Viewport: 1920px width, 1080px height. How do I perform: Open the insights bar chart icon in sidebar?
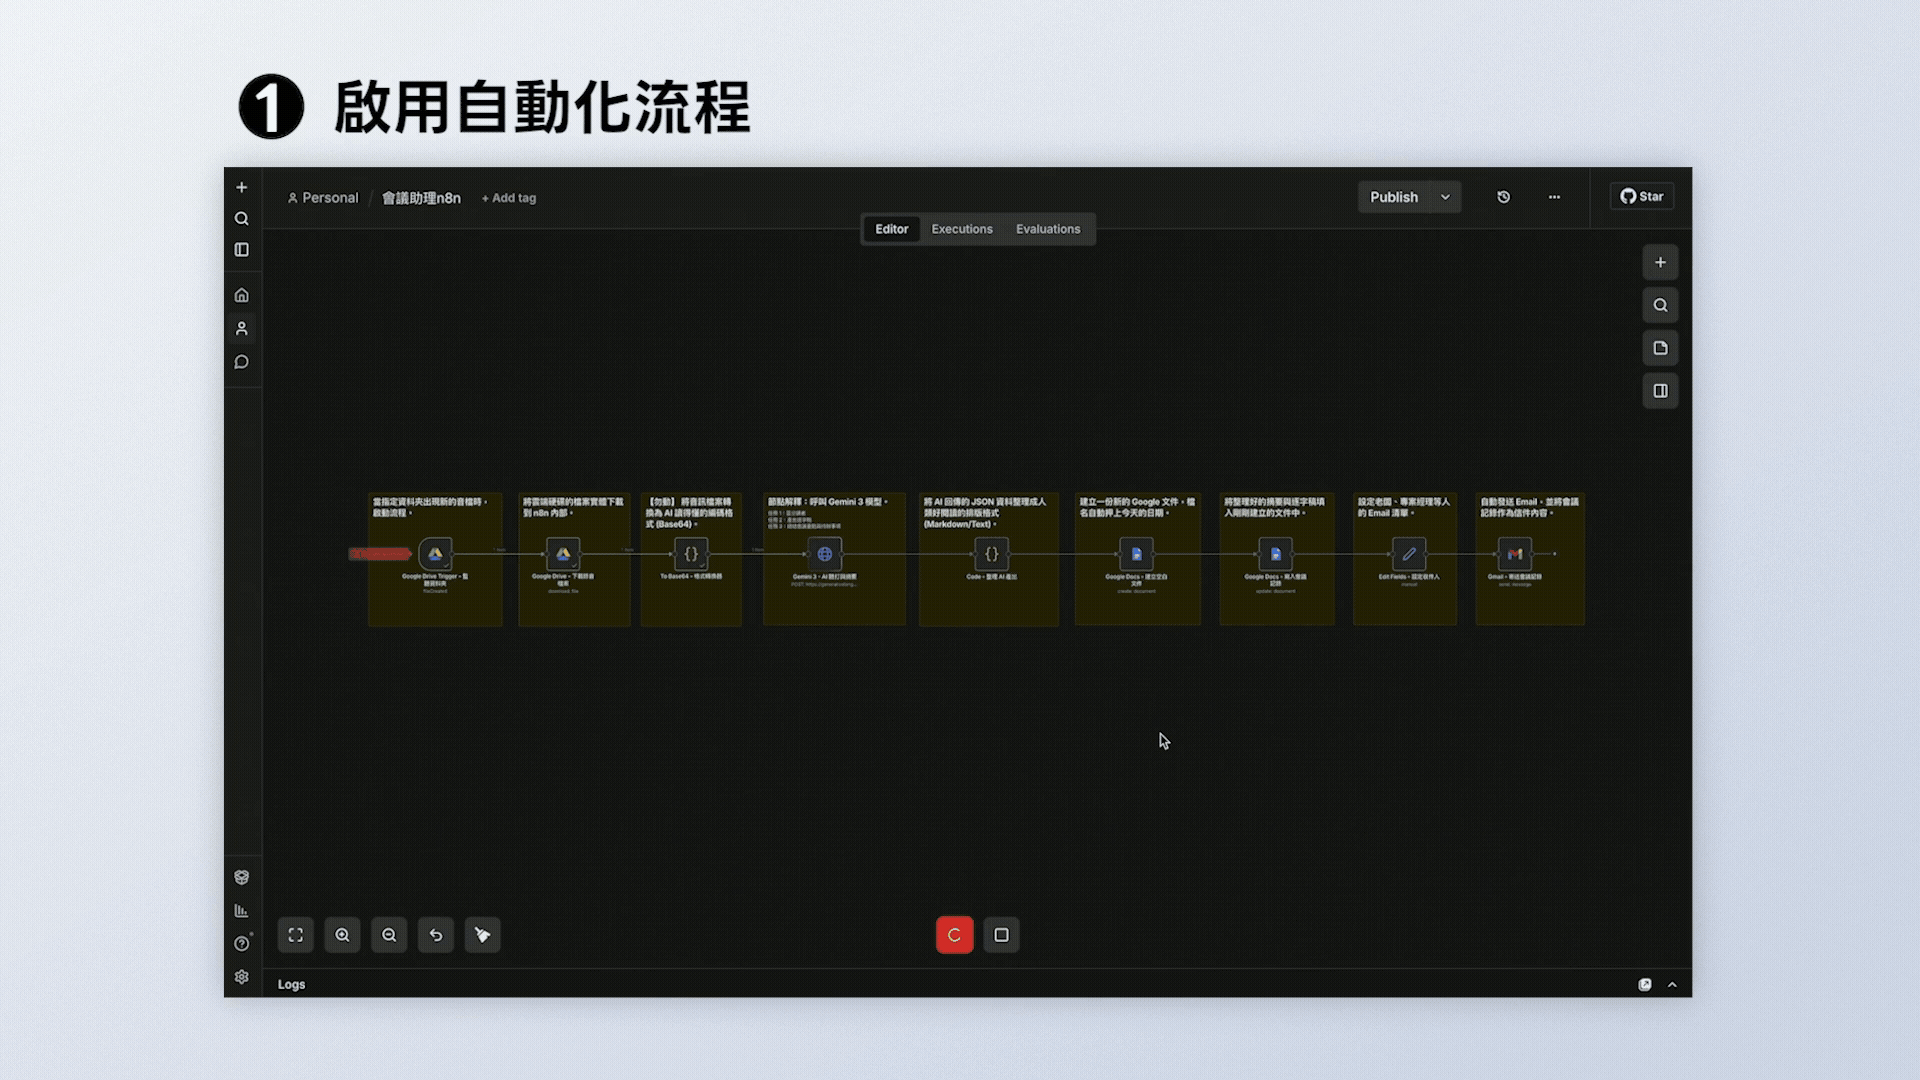(x=241, y=910)
